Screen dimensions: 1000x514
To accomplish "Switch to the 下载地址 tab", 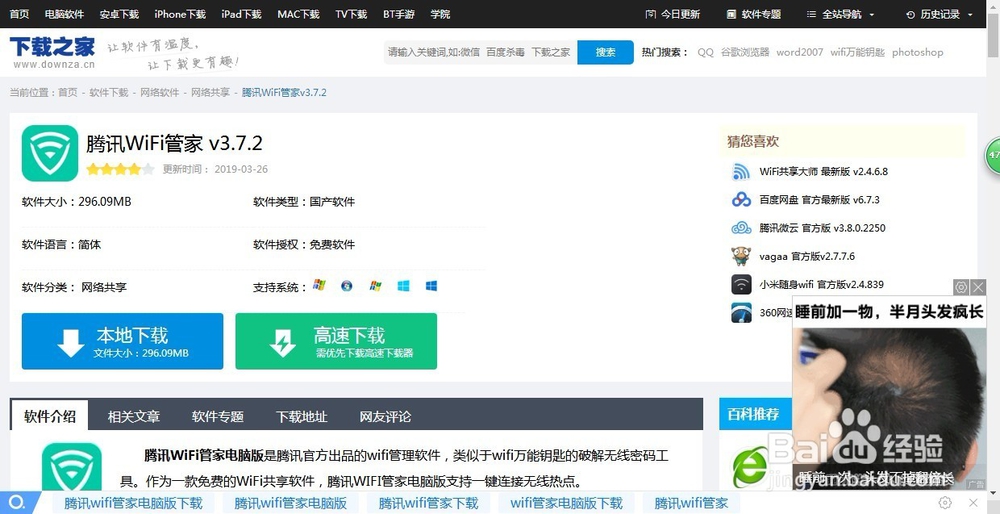I will (301, 416).
